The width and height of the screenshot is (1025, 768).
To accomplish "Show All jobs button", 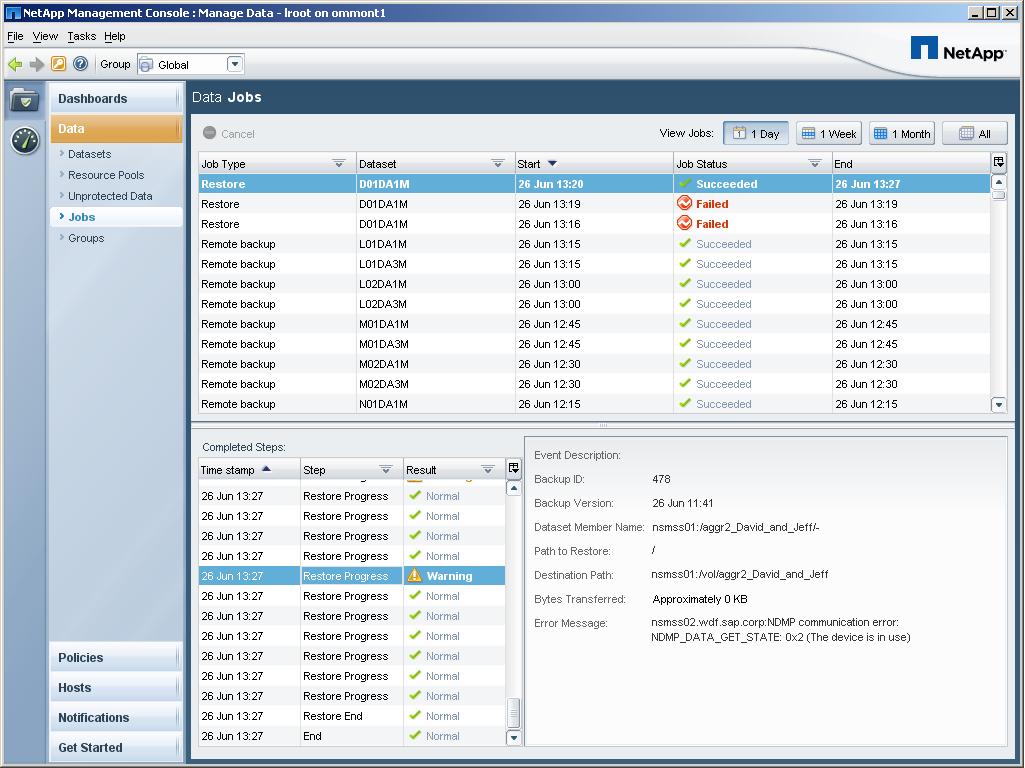I will tap(974, 133).
